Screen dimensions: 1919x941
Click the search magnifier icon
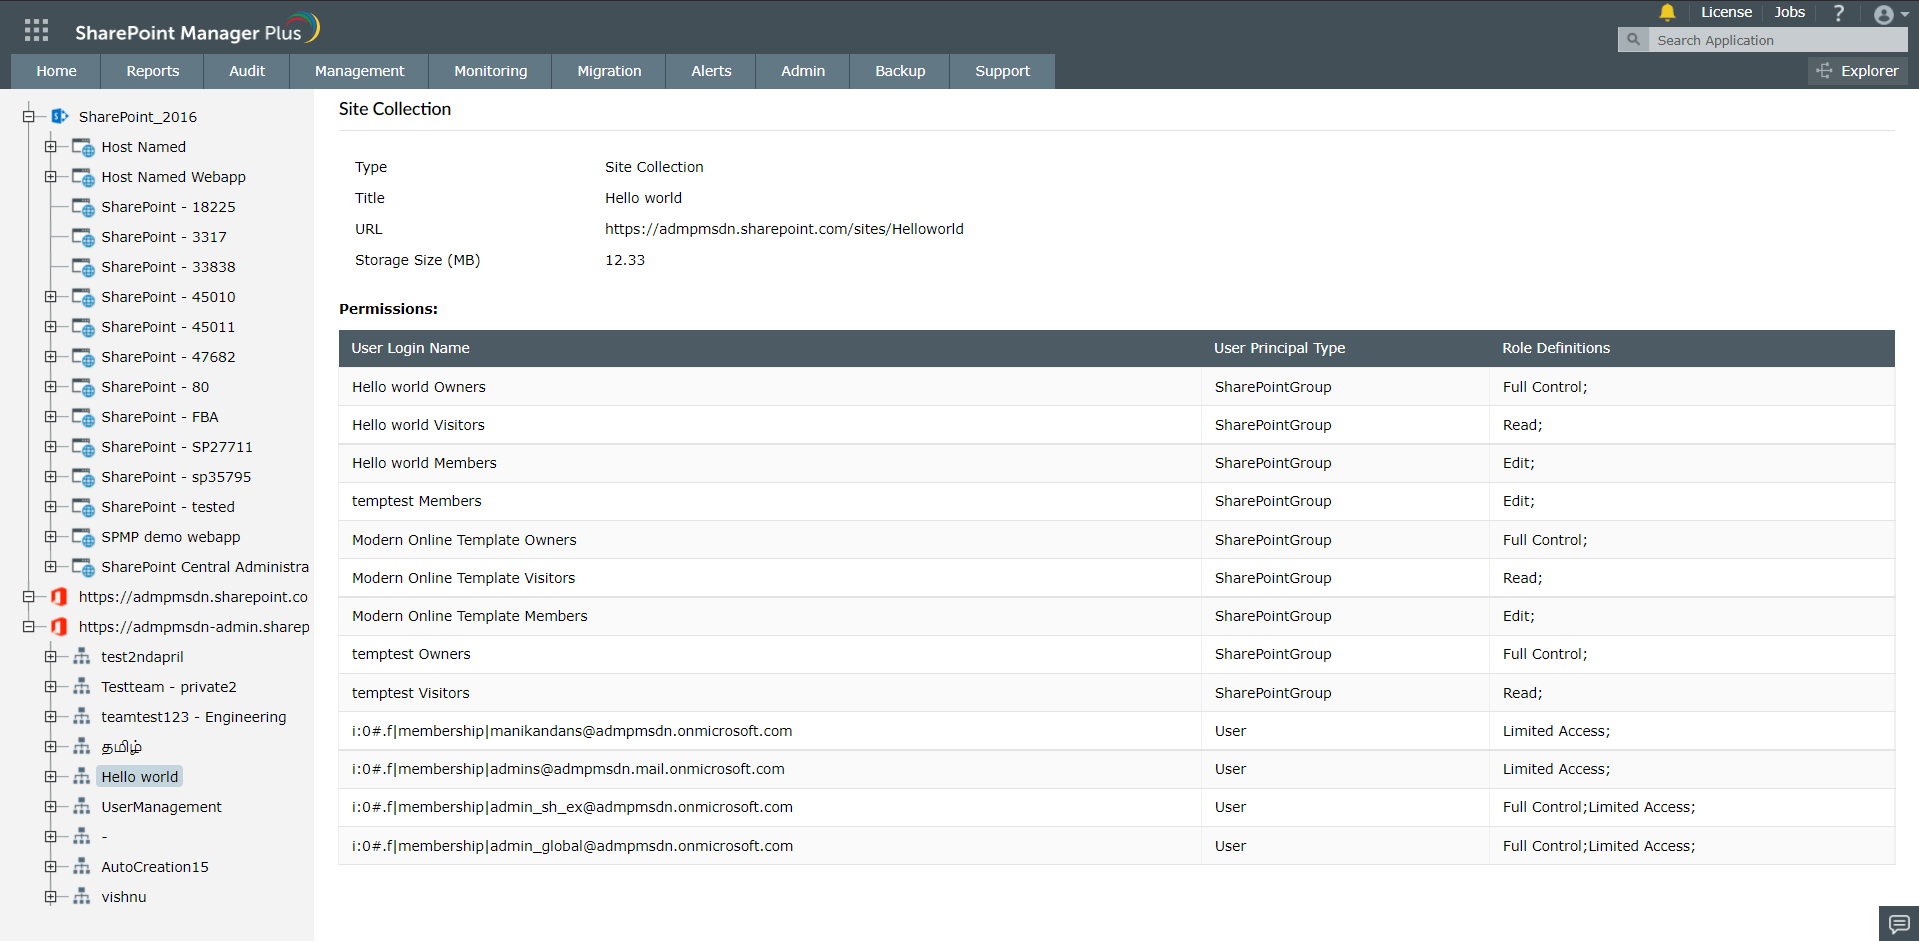click(1633, 40)
